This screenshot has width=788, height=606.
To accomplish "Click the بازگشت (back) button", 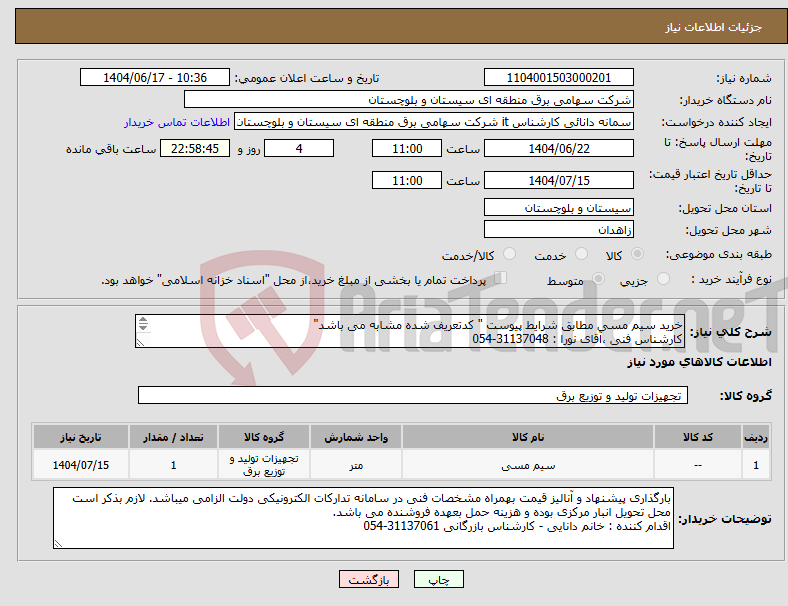I will (369, 579).
